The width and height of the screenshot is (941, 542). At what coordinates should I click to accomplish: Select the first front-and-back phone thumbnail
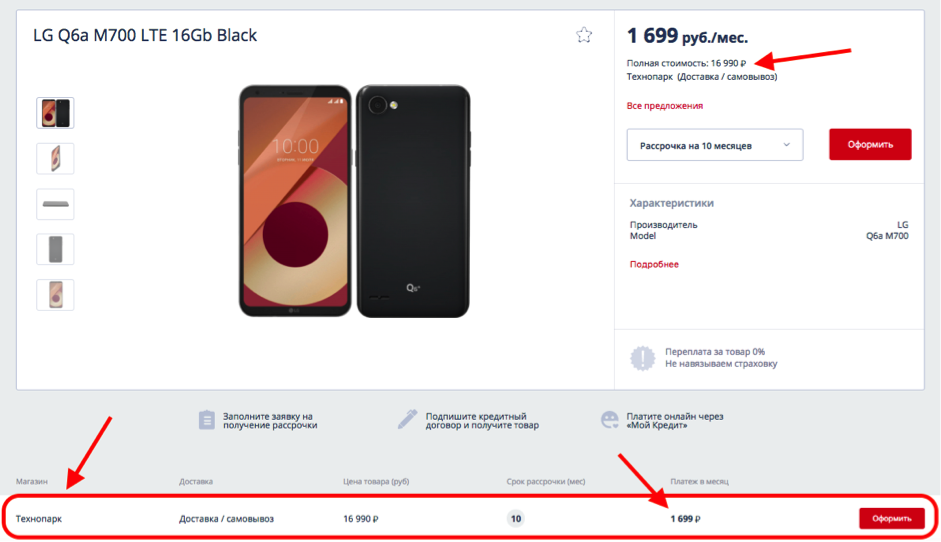click(55, 113)
